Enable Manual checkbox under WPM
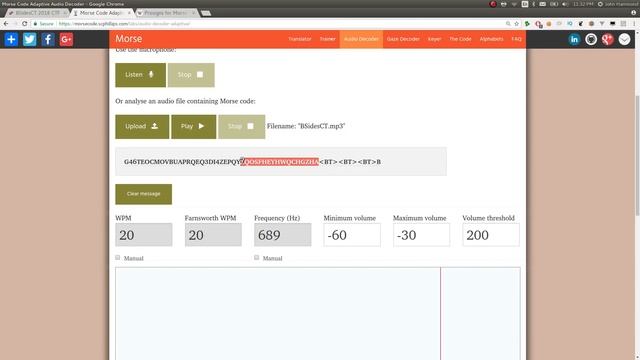640x360 pixels. [118, 258]
